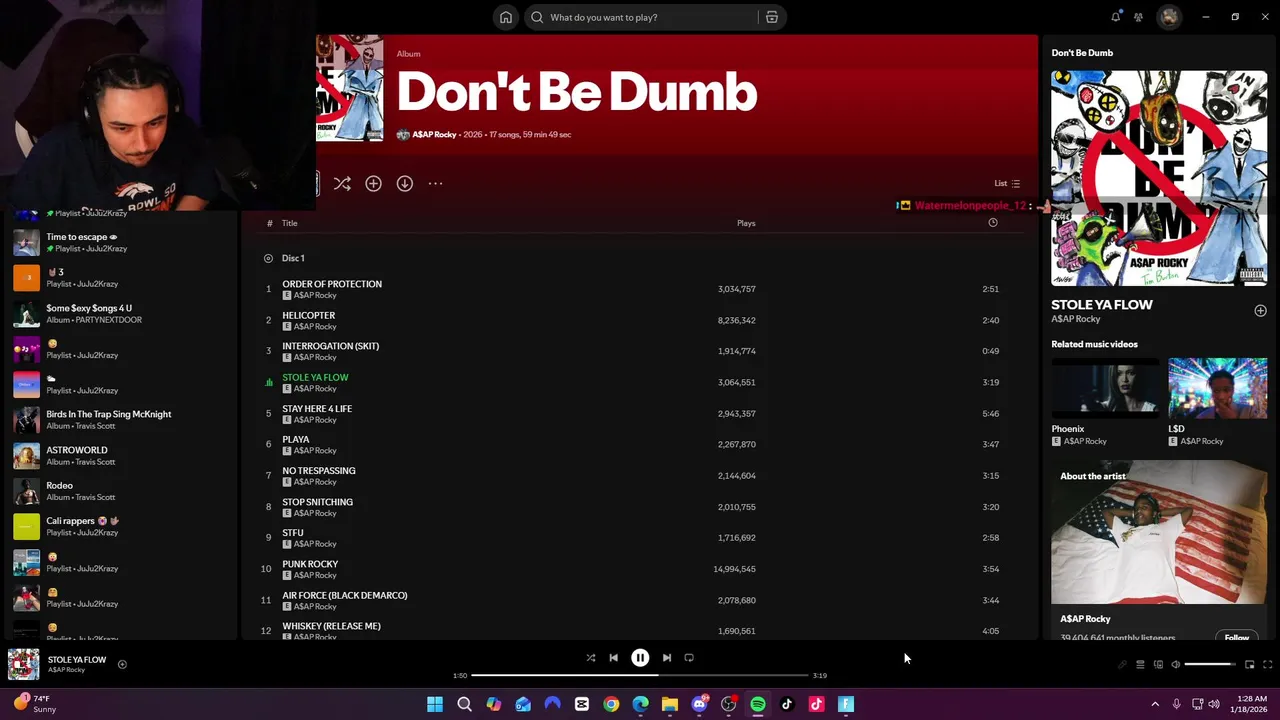The height and width of the screenshot is (720, 1280).
Task: Open the notifications bell
Action: [1115, 17]
